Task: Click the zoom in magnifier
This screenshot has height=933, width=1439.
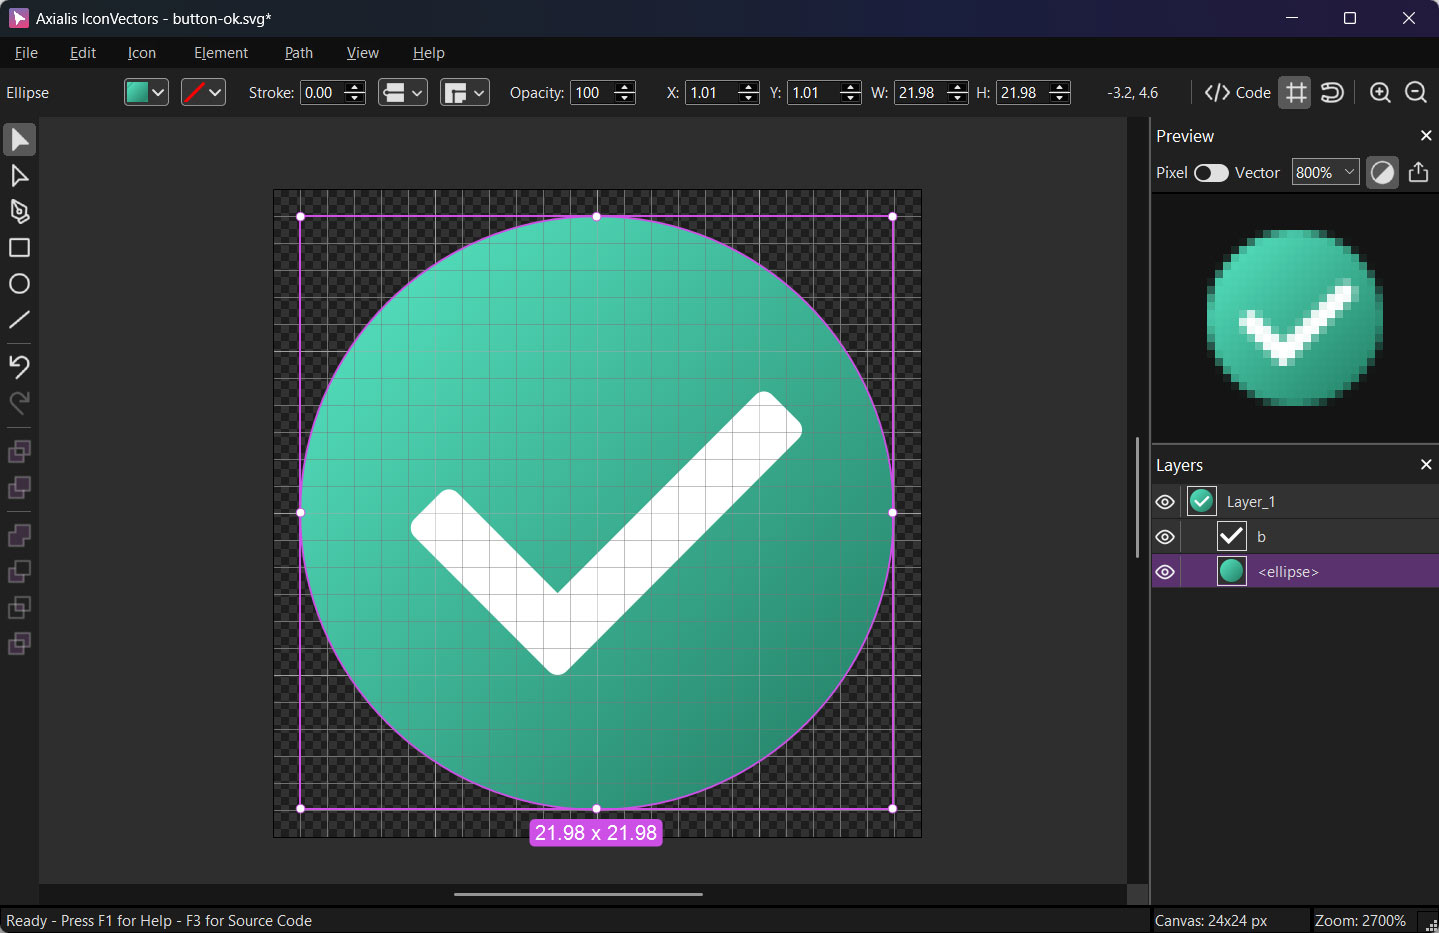Action: click(x=1380, y=93)
